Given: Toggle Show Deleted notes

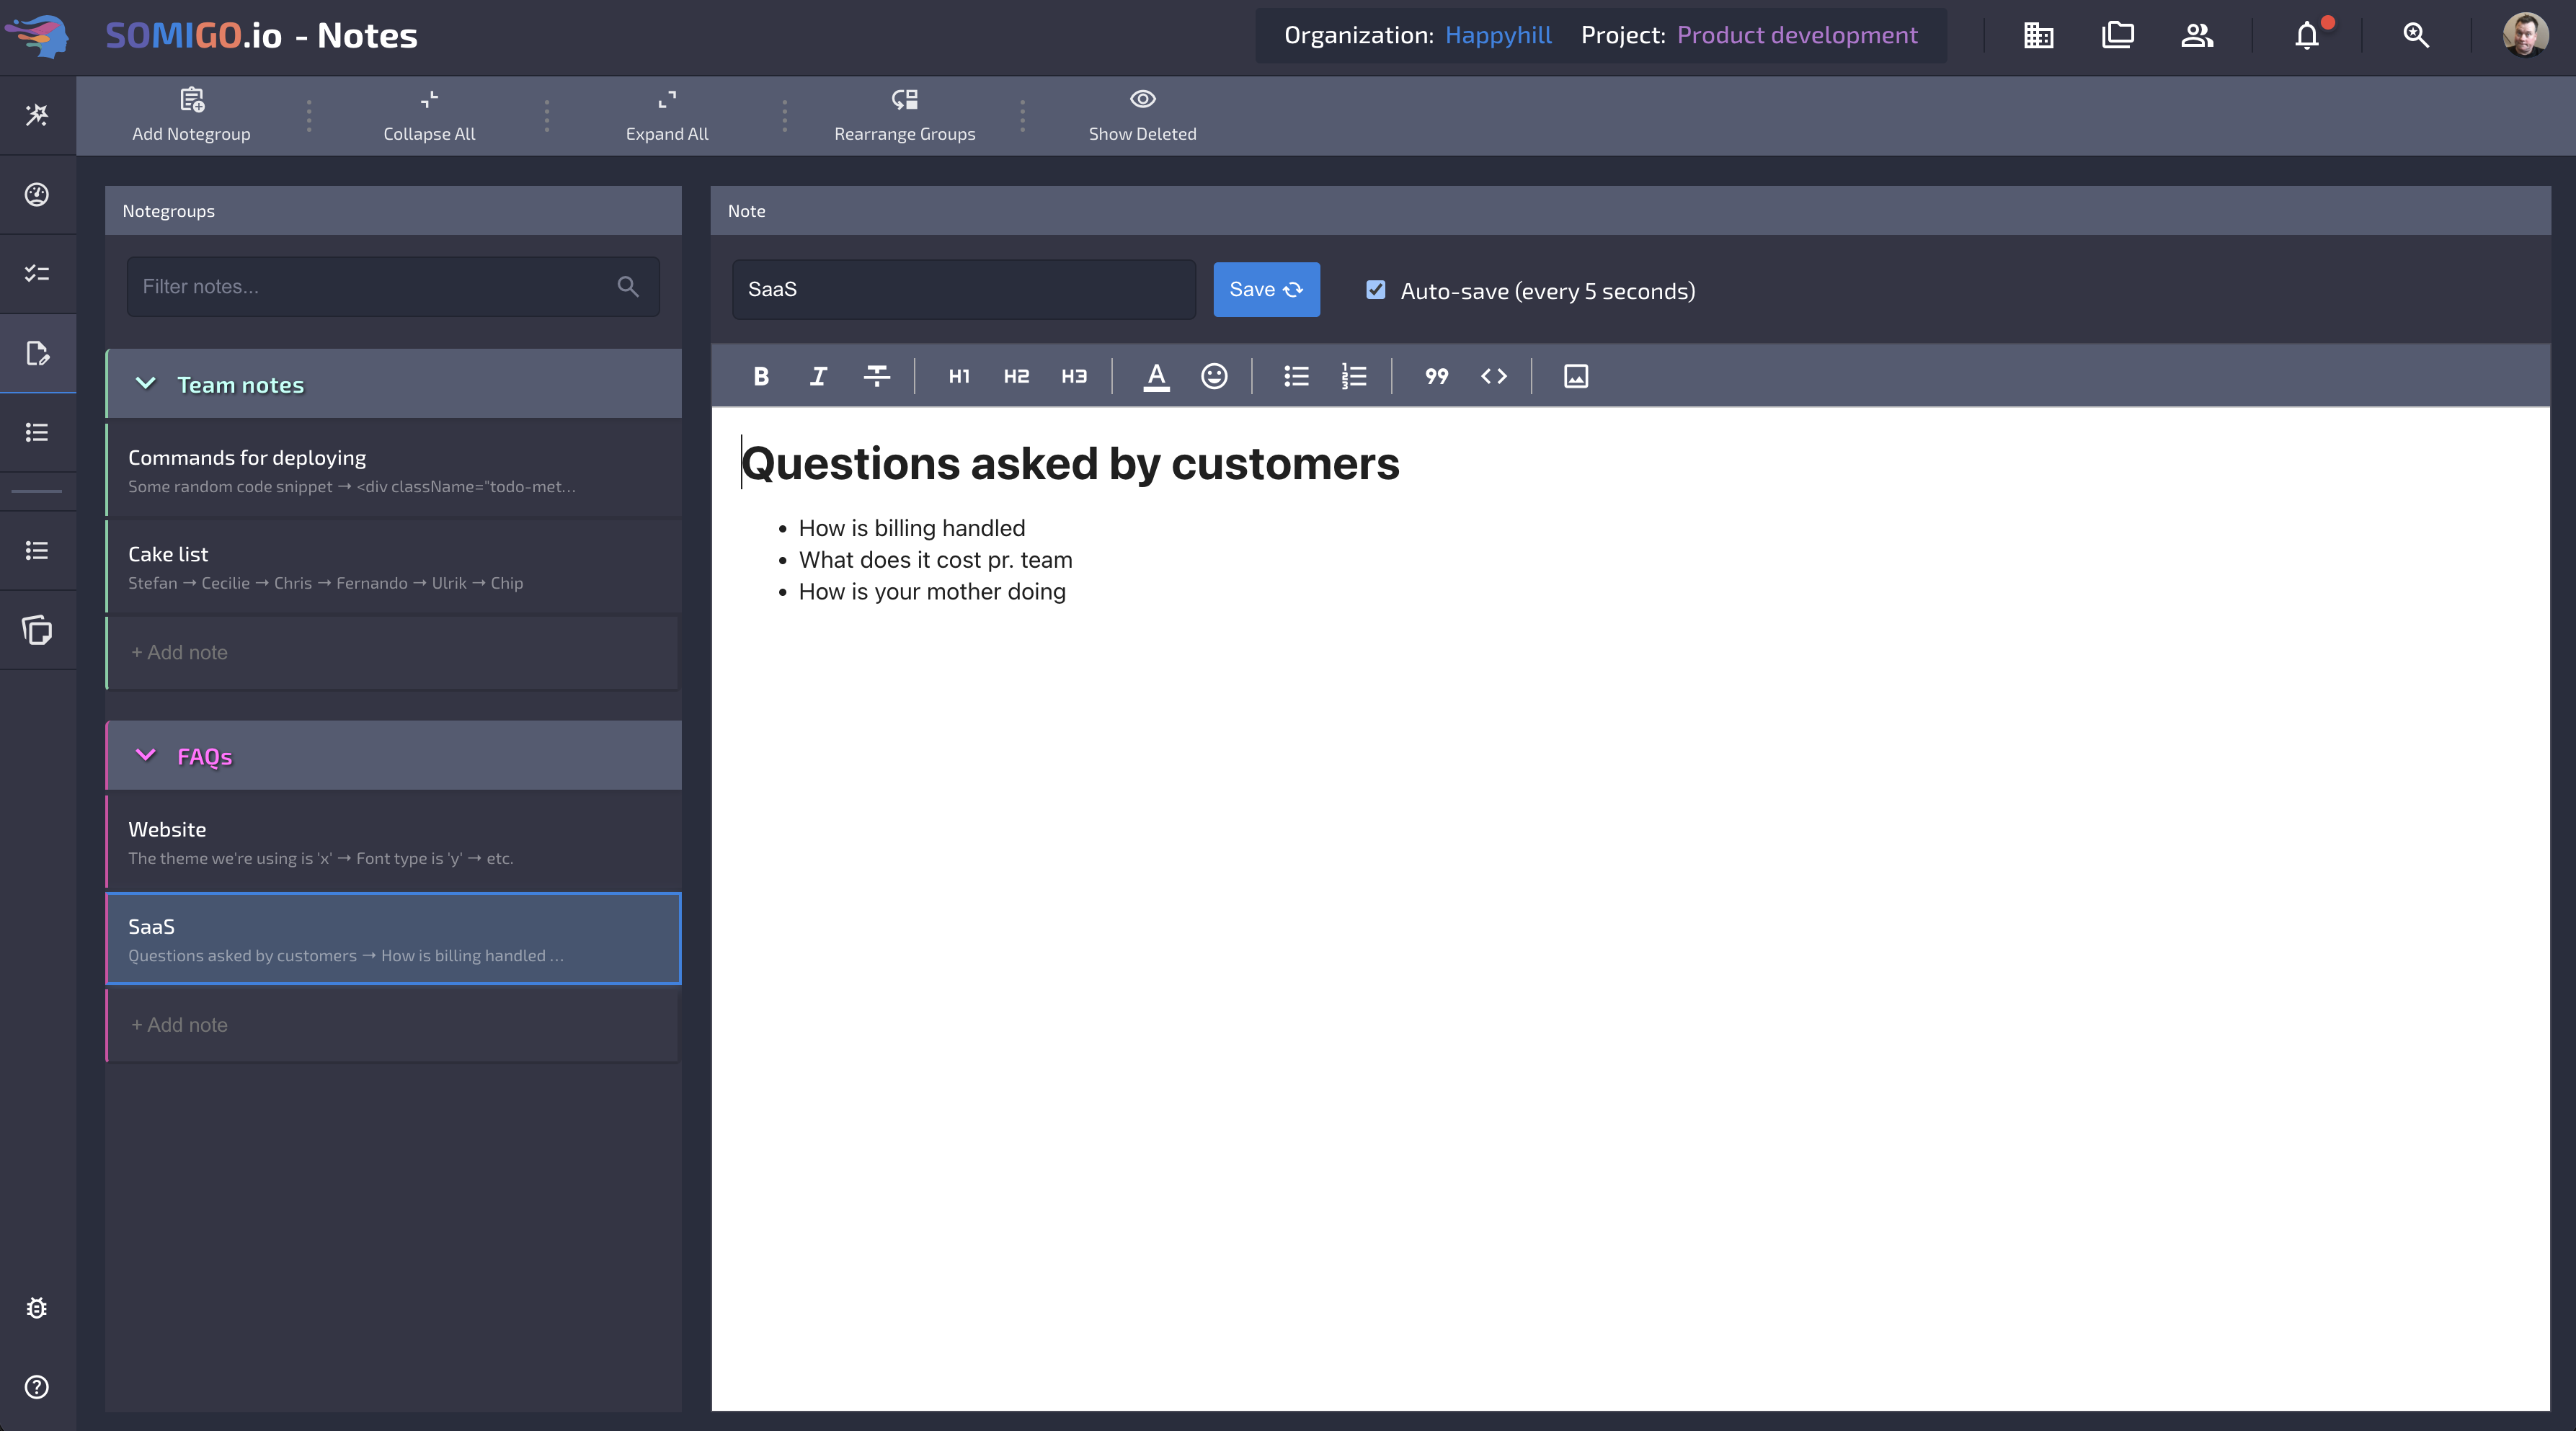Looking at the screenshot, I should [1142, 115].
